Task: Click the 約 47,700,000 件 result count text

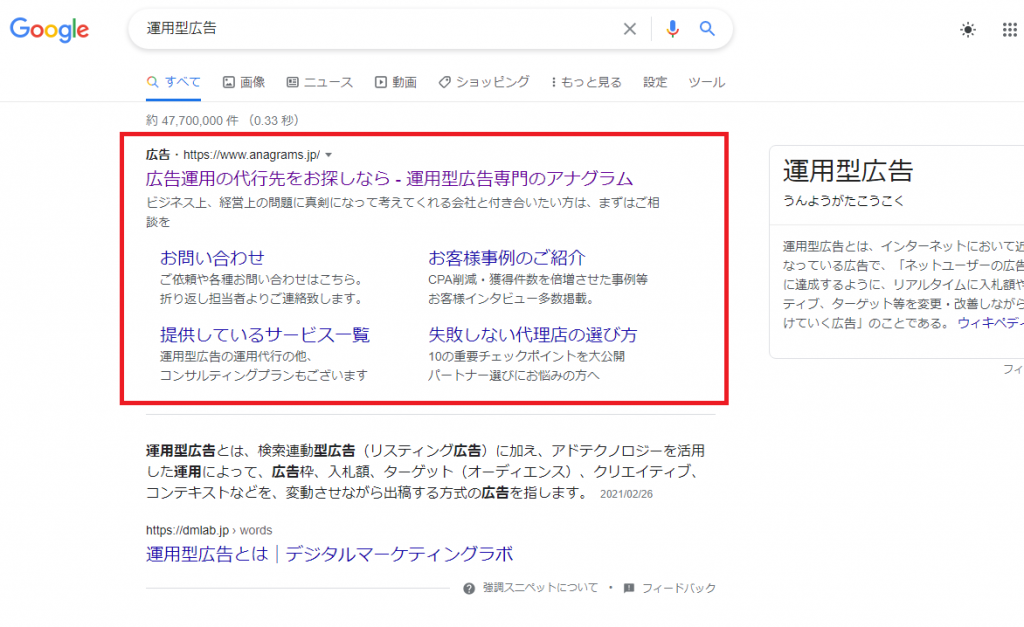Action: point(192,121)
